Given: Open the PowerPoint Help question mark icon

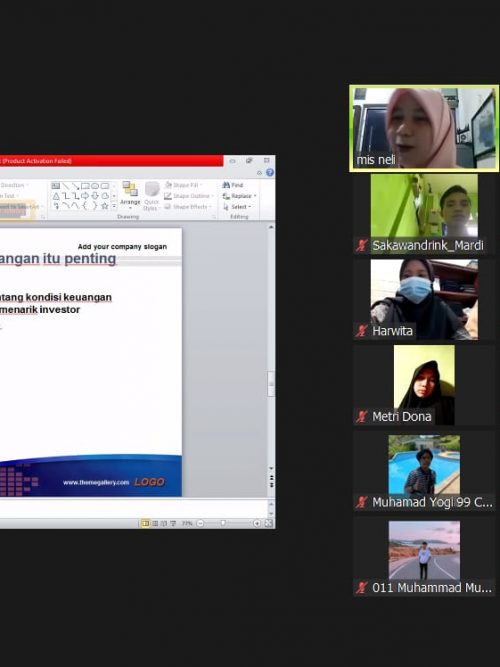Looking at the screenshot, I should [270, 172].
